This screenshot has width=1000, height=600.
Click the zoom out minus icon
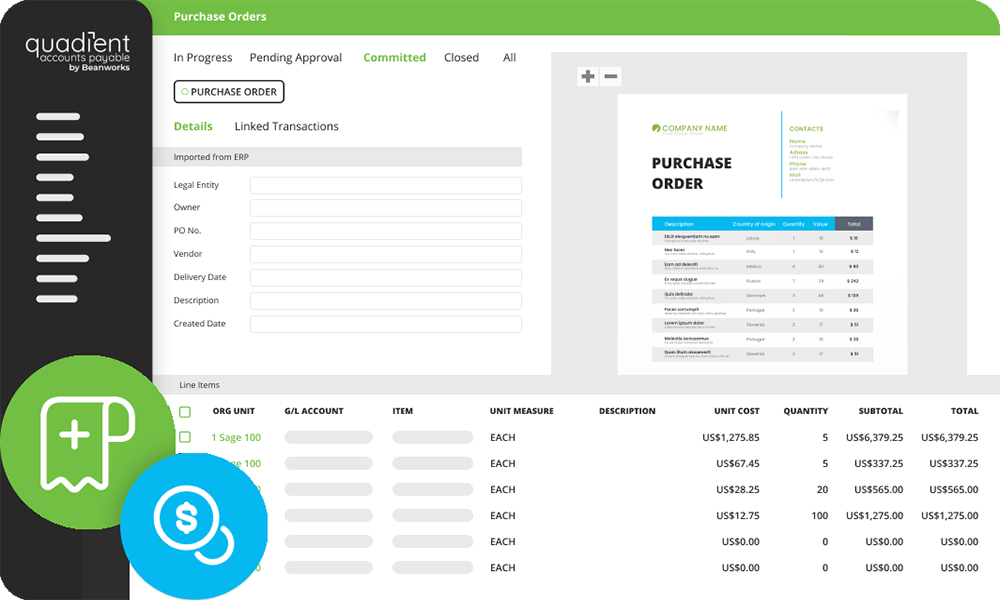pos(611,76)
